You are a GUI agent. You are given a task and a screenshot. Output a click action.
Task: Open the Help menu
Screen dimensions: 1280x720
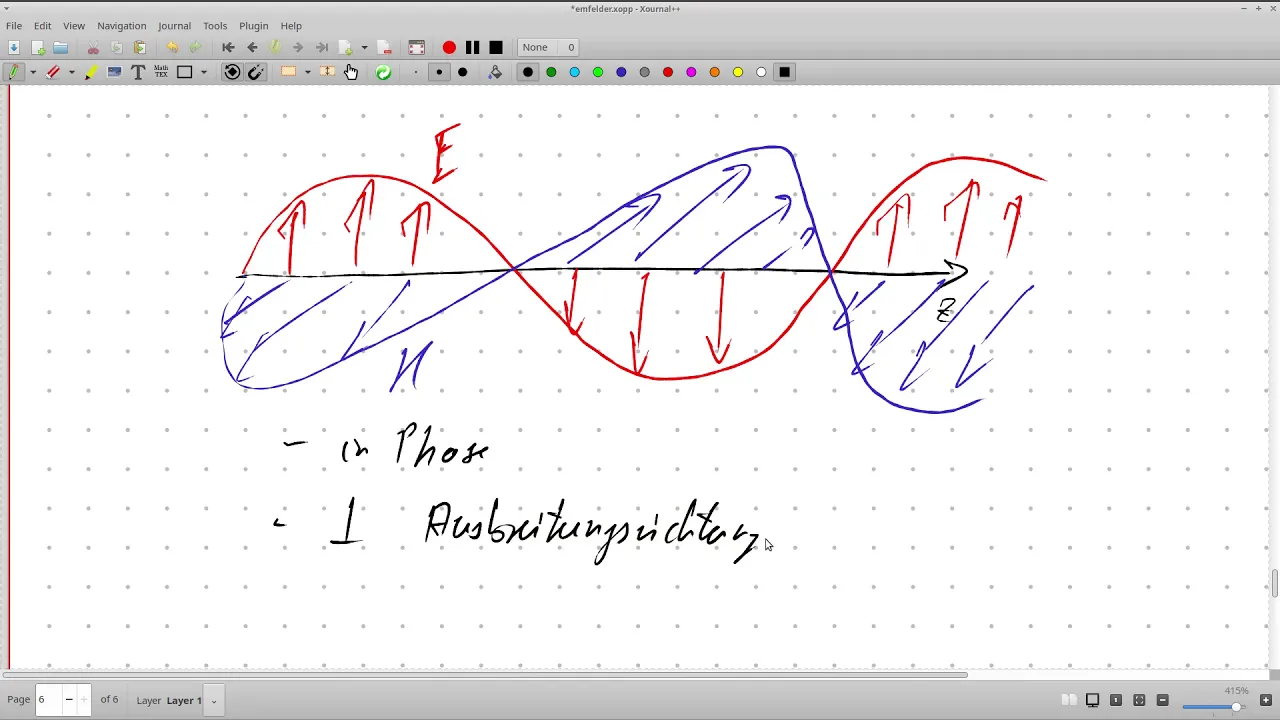(291, 25)
